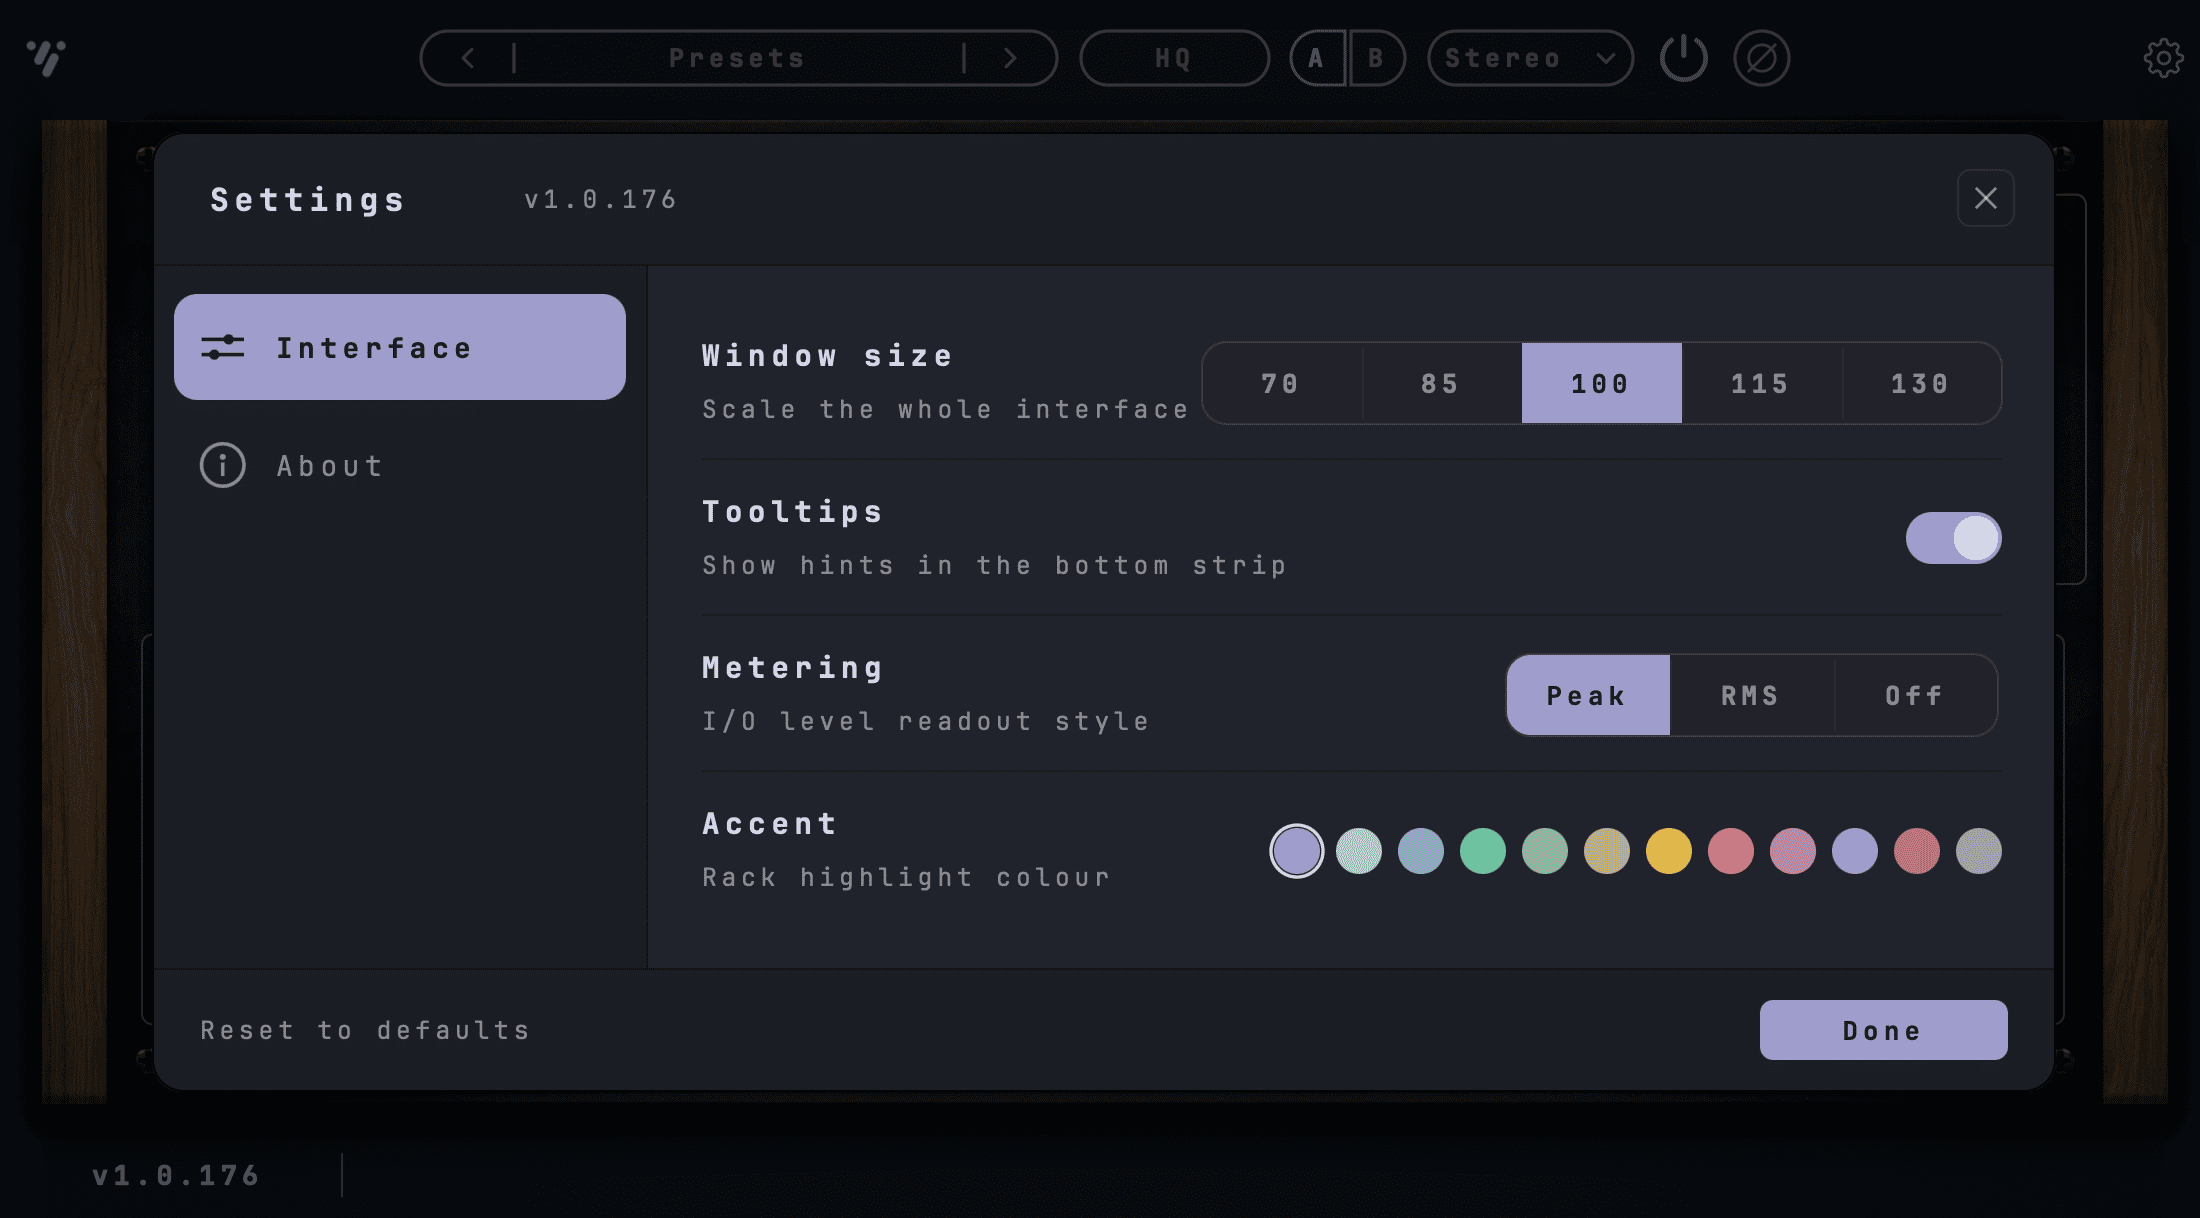Image resolution: width=2200 pixels, height=1218 pixels.
Task: Set window size to 130
Action: point(1921,383)
